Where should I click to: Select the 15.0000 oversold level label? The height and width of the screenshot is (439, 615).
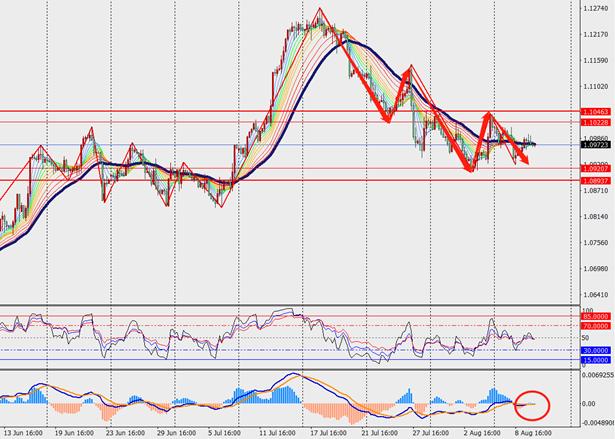(x=594, y=359)
